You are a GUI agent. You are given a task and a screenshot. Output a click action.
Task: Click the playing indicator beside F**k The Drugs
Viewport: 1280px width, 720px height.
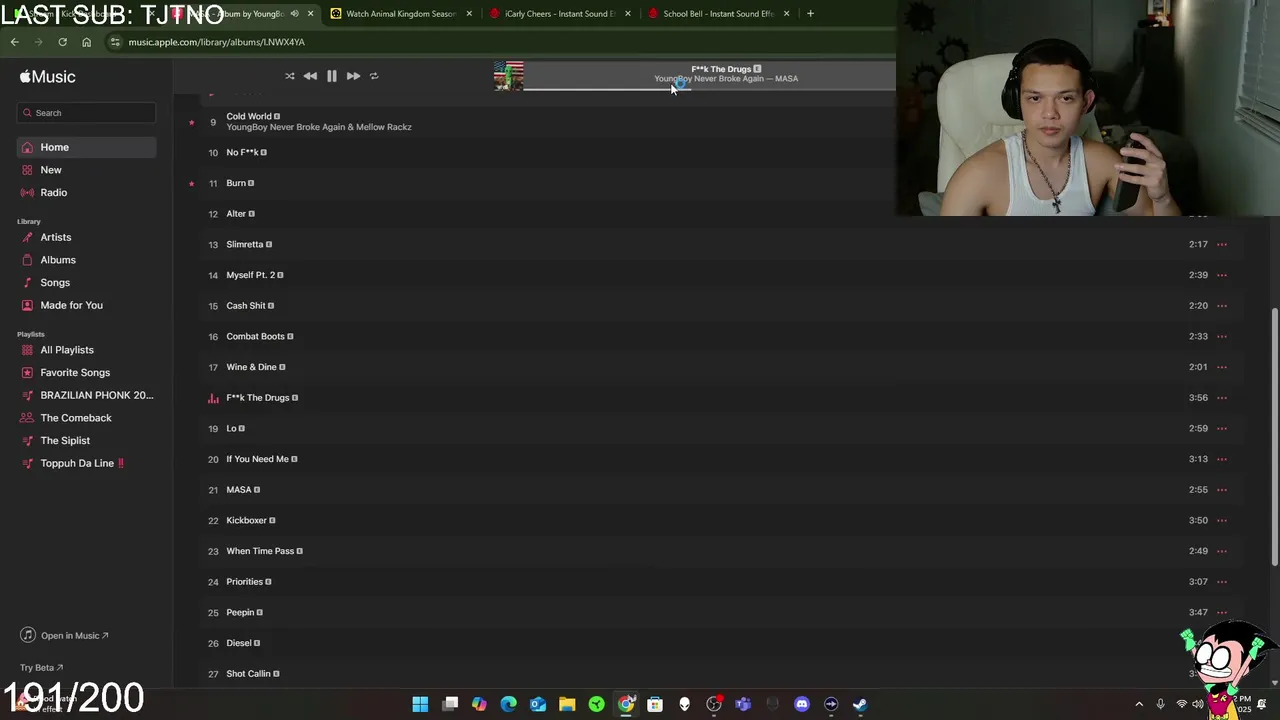213,398
